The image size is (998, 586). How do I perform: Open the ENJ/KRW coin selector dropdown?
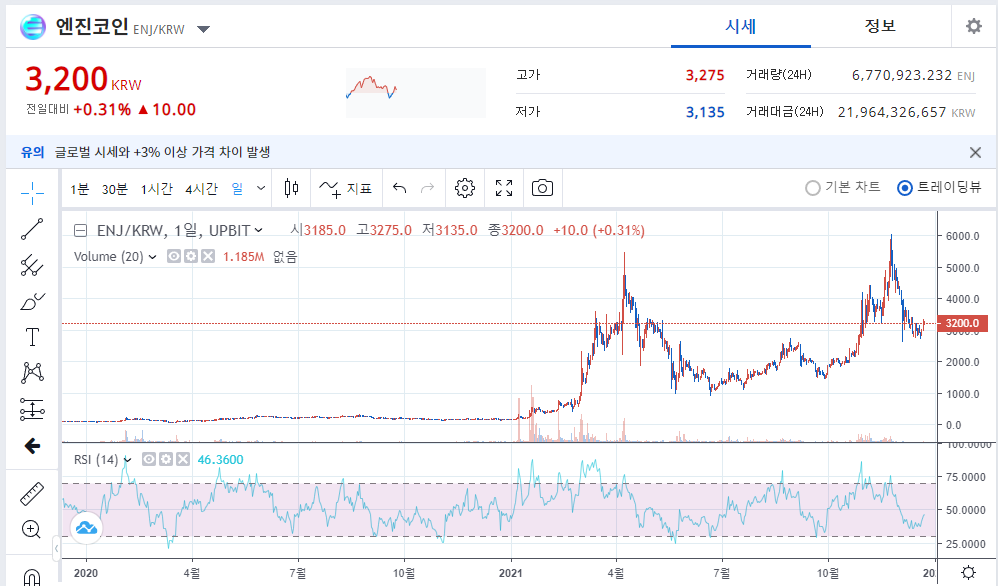(204, 29)
